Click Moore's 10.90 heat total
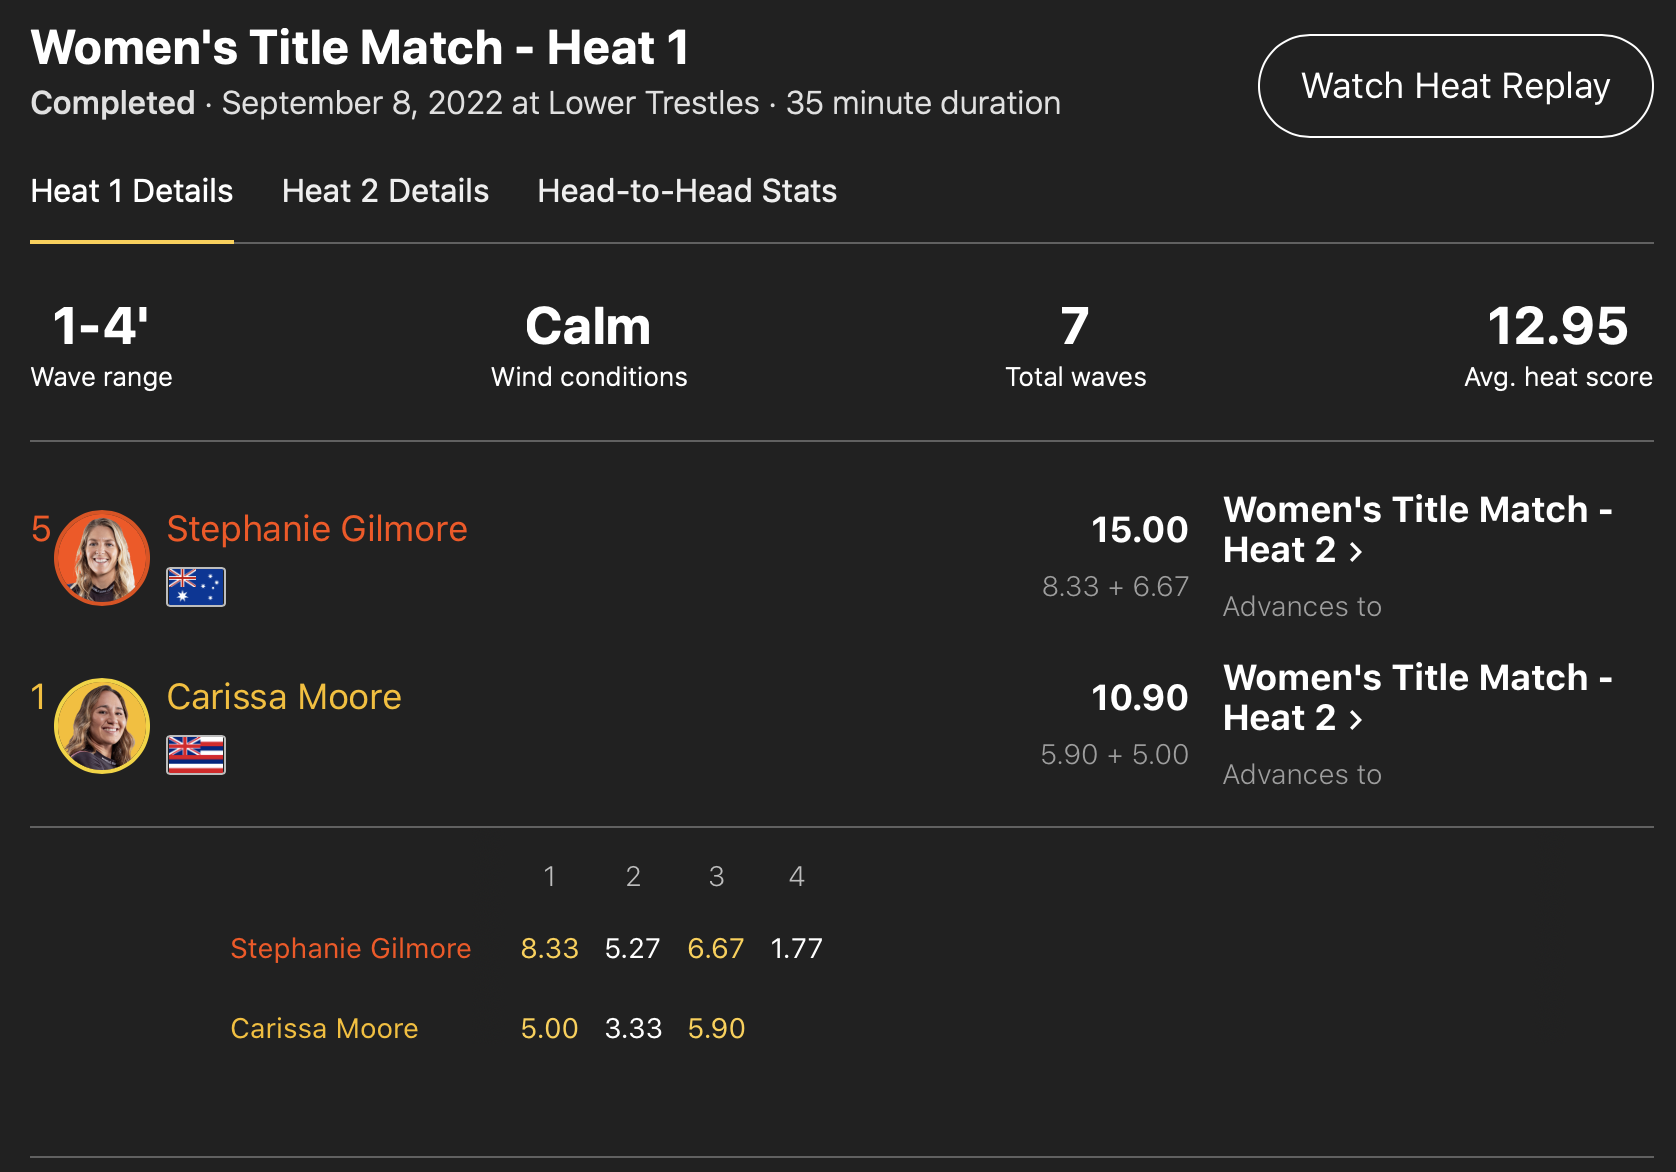 coord(1139,698)
